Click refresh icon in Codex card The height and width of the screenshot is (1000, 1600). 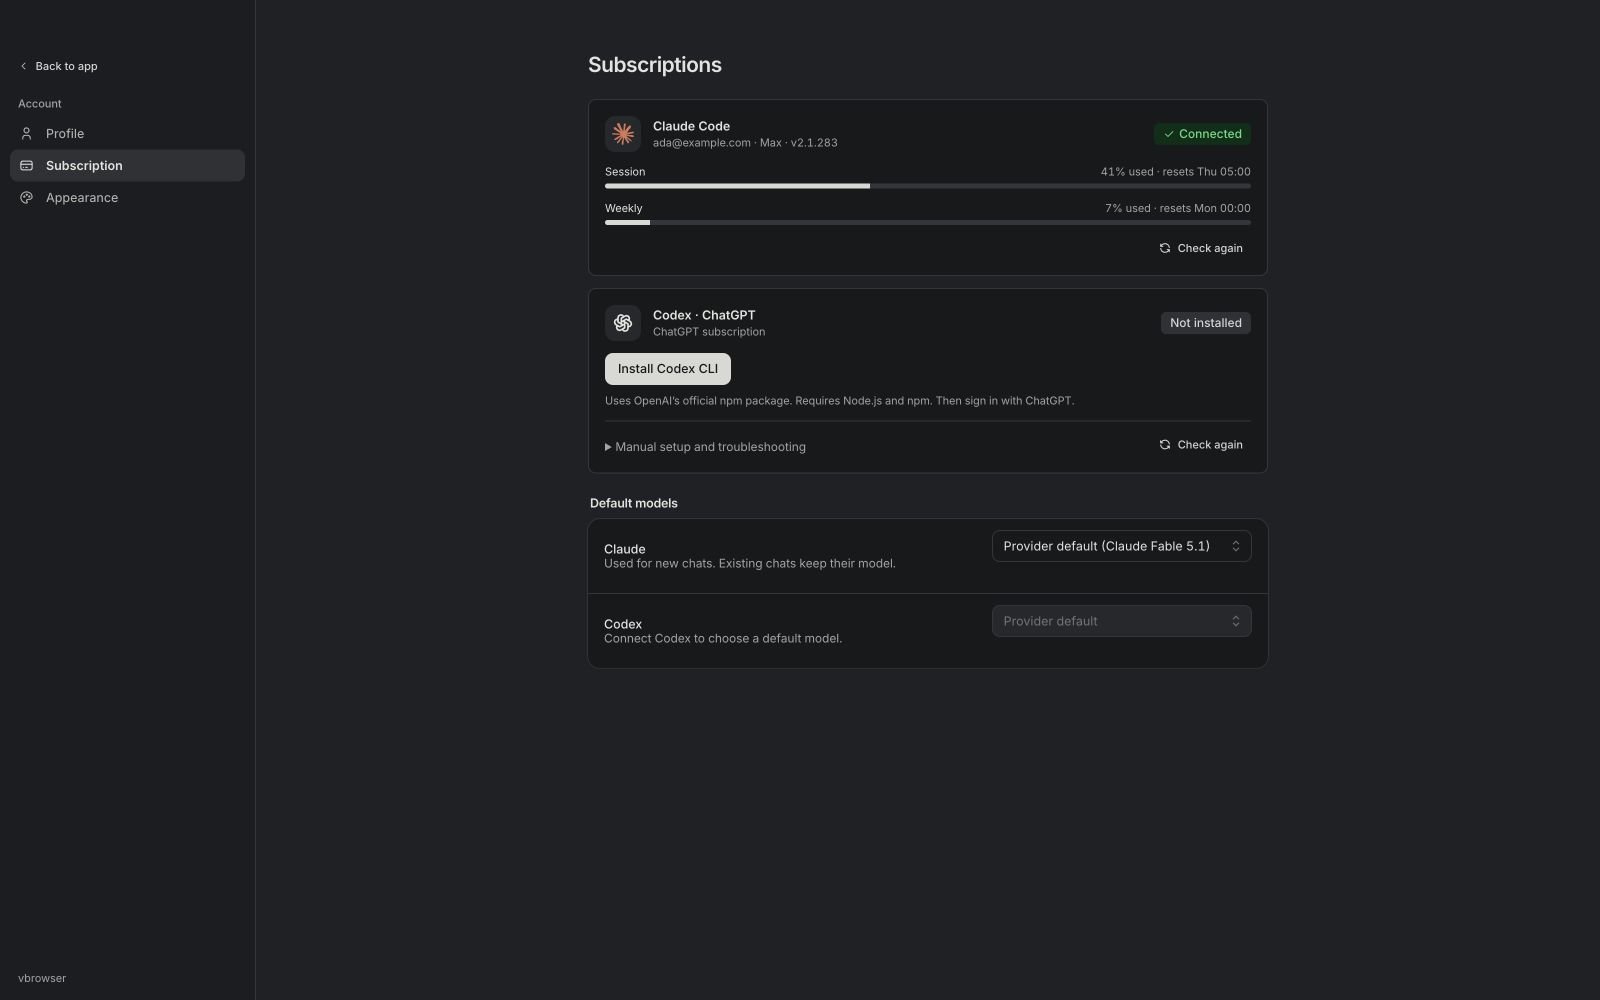(1165, 445)
